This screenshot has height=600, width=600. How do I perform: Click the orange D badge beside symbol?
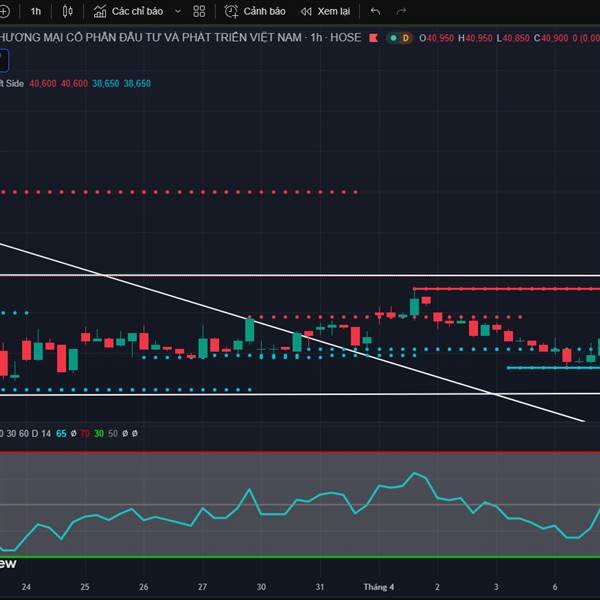(x=406, y=38)
